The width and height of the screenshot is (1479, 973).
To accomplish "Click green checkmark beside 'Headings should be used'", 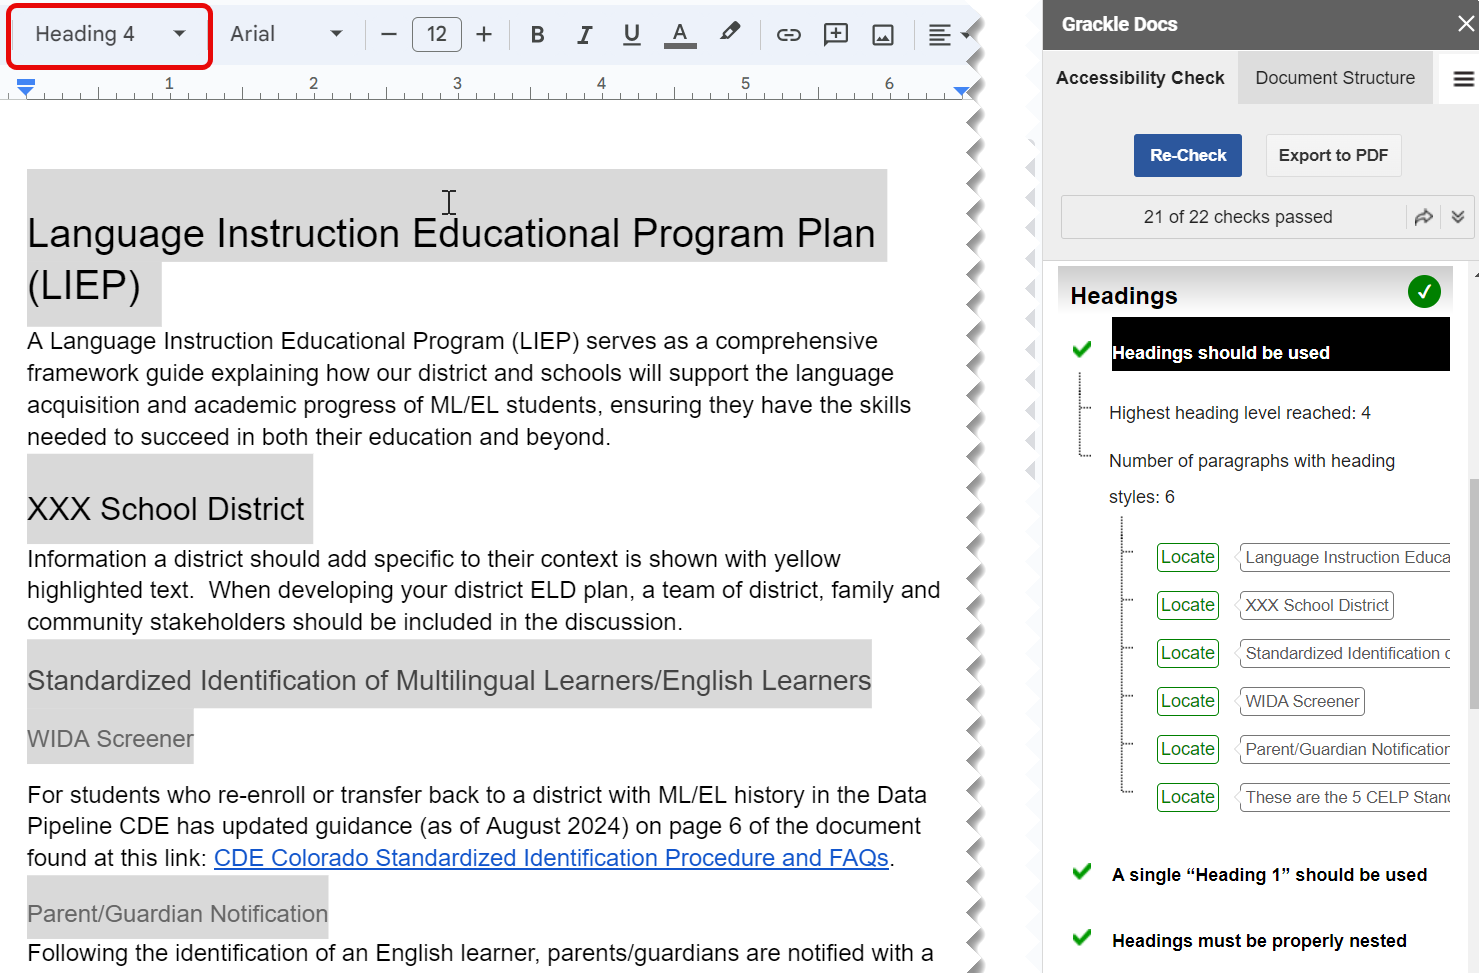I will pyautogui.click(x=1082, y=349).
